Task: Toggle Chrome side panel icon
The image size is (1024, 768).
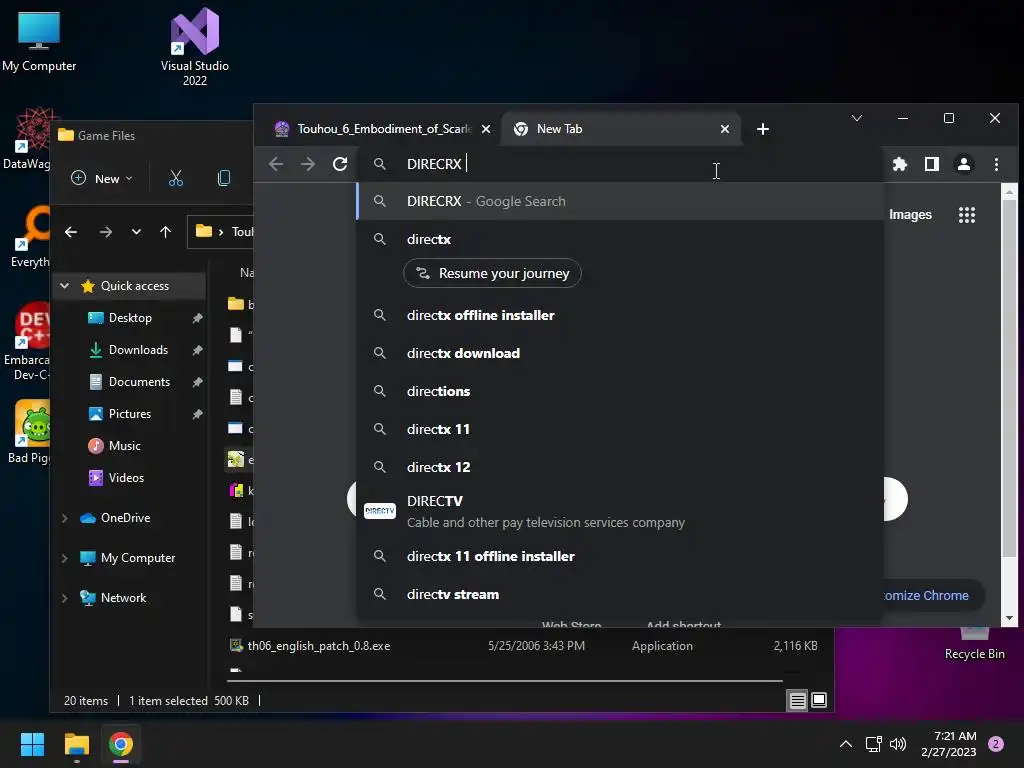Action: 932,164
